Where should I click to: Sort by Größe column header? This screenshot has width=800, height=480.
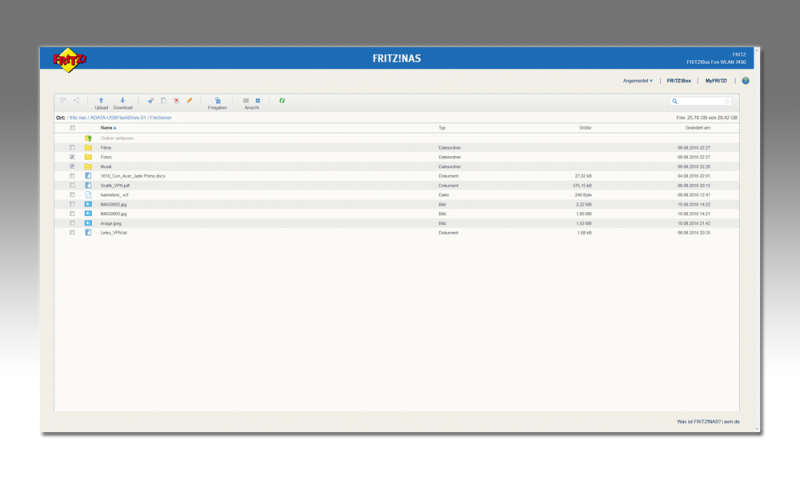[585, 128]
